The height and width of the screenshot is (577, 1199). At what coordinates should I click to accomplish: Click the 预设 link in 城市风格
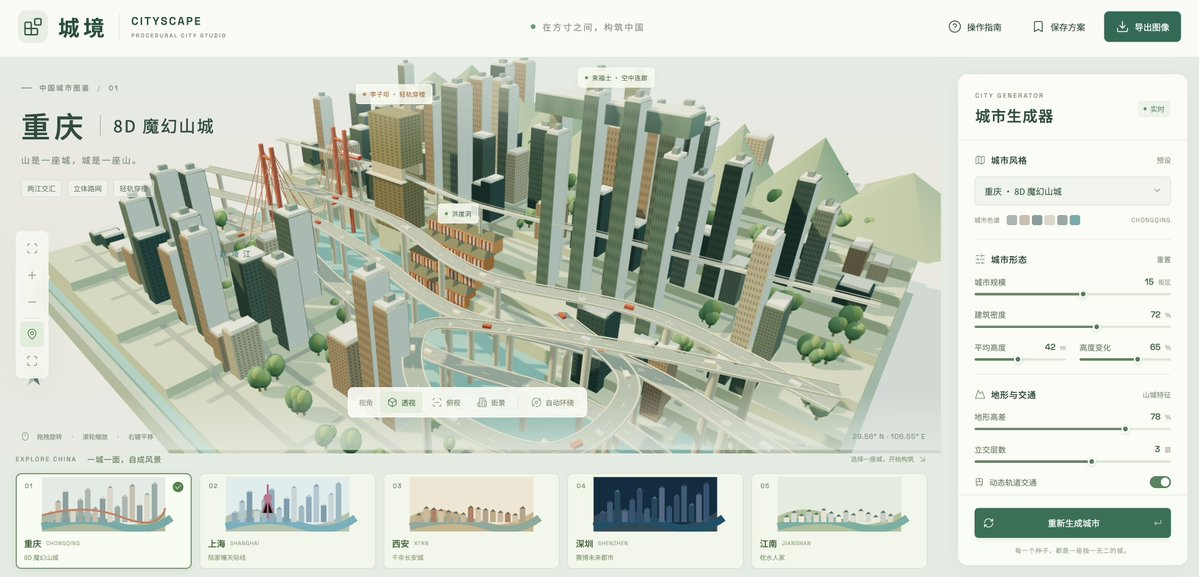coord(1163,160)
